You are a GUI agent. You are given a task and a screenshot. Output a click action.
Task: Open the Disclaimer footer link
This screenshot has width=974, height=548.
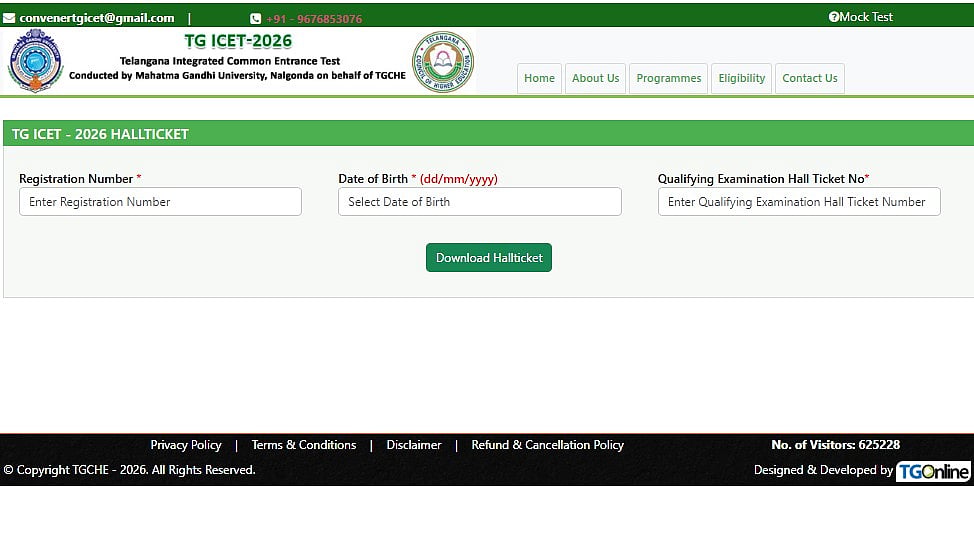coord(414,445)
